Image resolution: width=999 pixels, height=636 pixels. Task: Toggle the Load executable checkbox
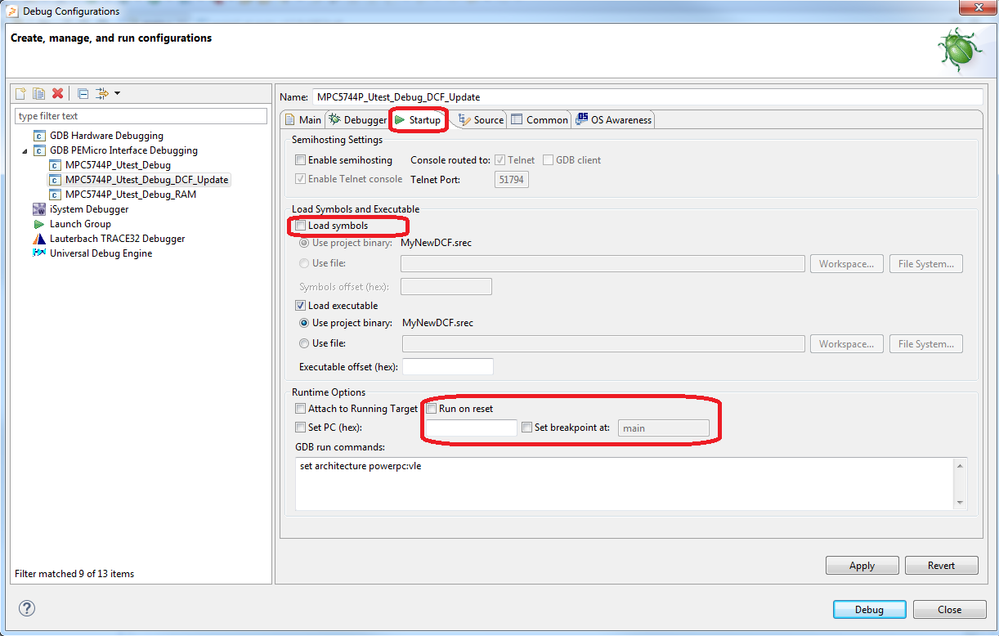[x=300, y=306]
